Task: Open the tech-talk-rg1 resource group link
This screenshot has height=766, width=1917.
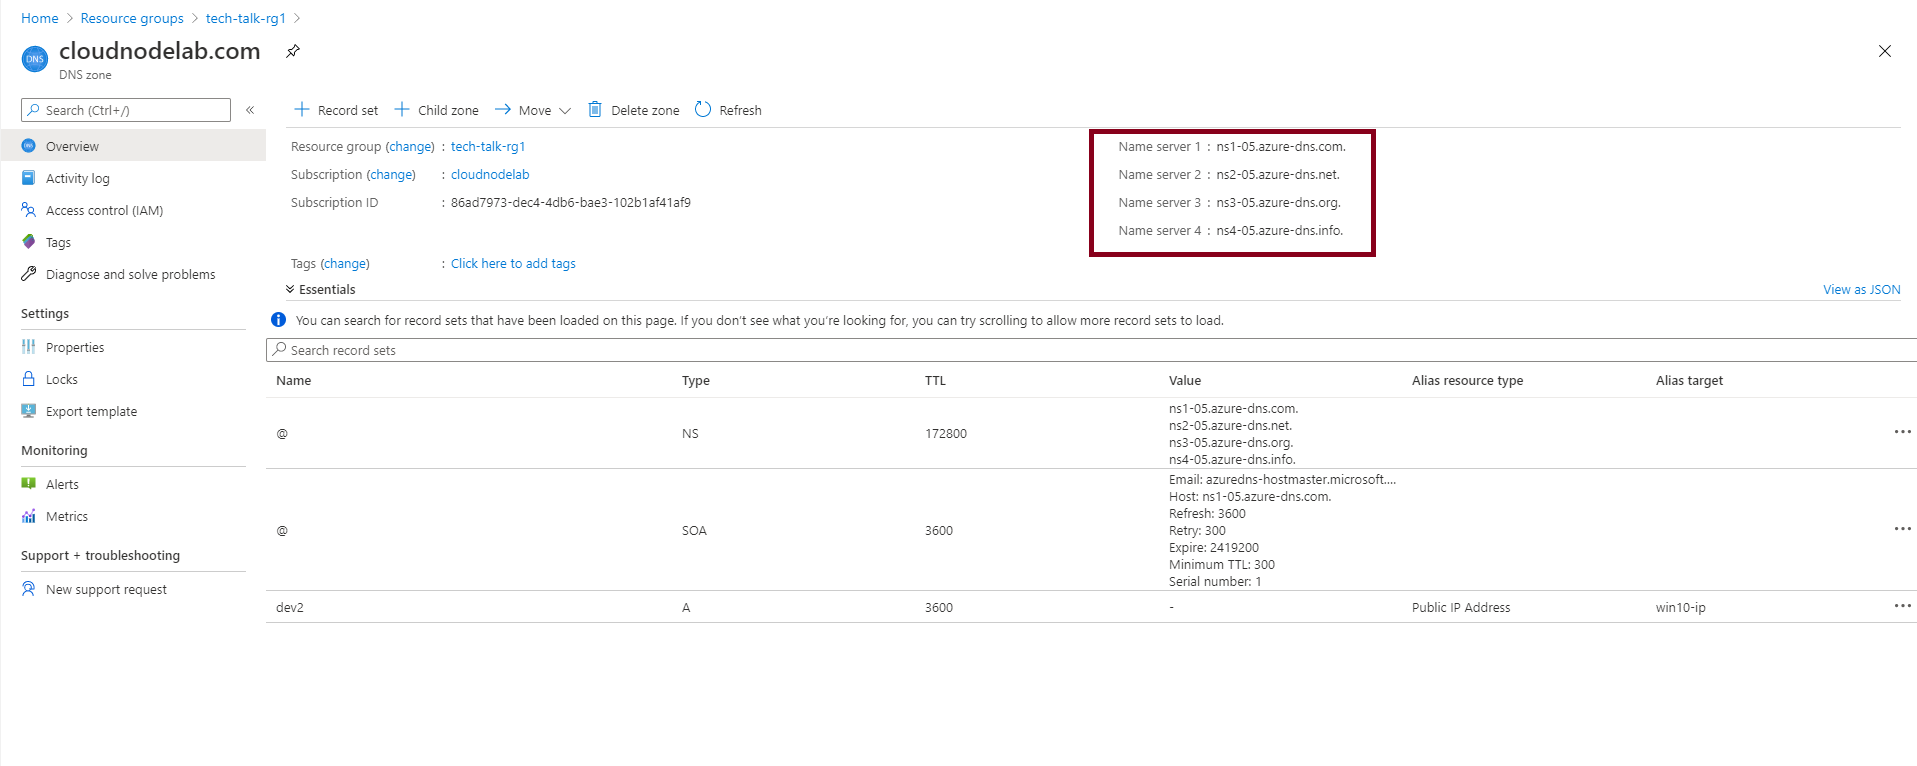Action: pyautogui.click(x=488, y=146)
